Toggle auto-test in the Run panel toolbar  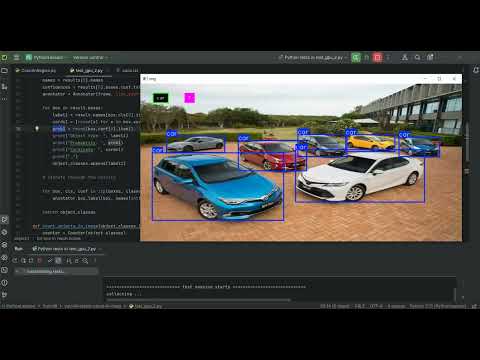click(x=31, y=260)
